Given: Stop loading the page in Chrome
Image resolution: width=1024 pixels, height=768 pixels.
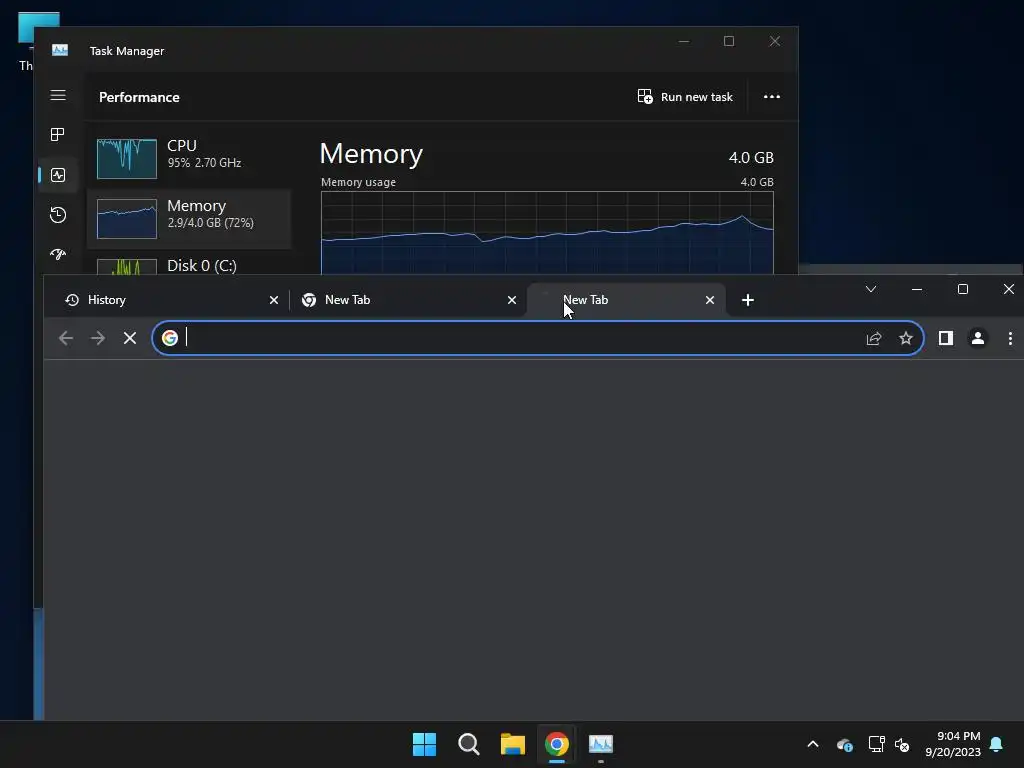Looking at the screenshot, I should coord(130,338).
